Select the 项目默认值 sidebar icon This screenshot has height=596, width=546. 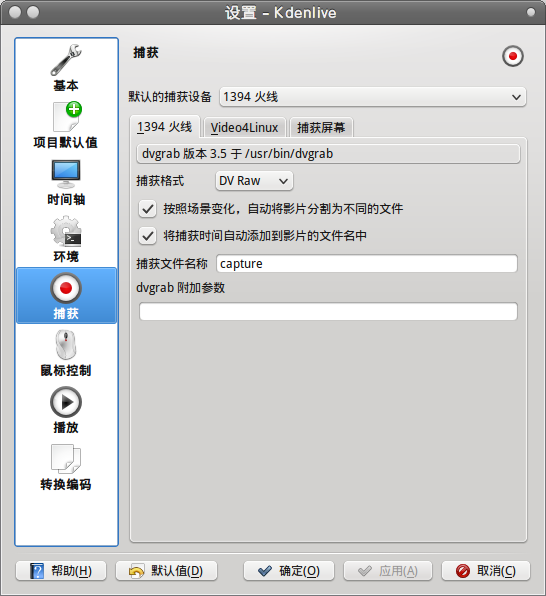pos(66,125)
